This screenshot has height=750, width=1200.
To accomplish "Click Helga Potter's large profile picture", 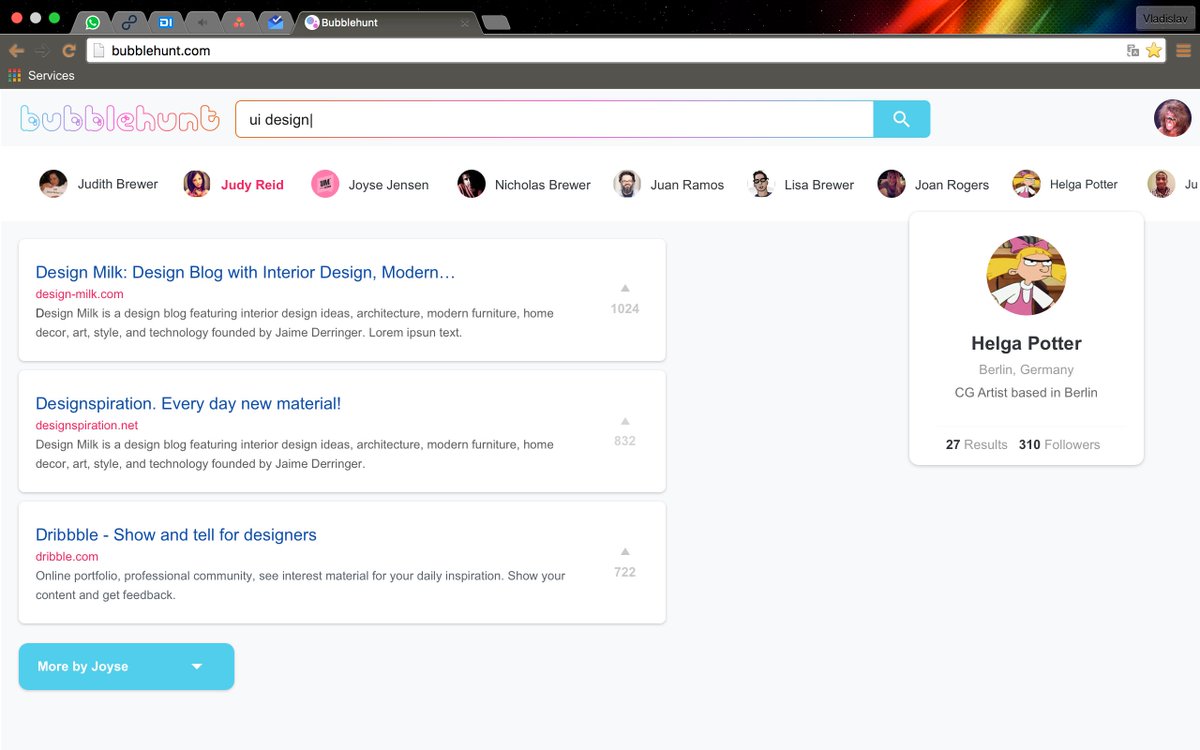I will click(1026, 276).
